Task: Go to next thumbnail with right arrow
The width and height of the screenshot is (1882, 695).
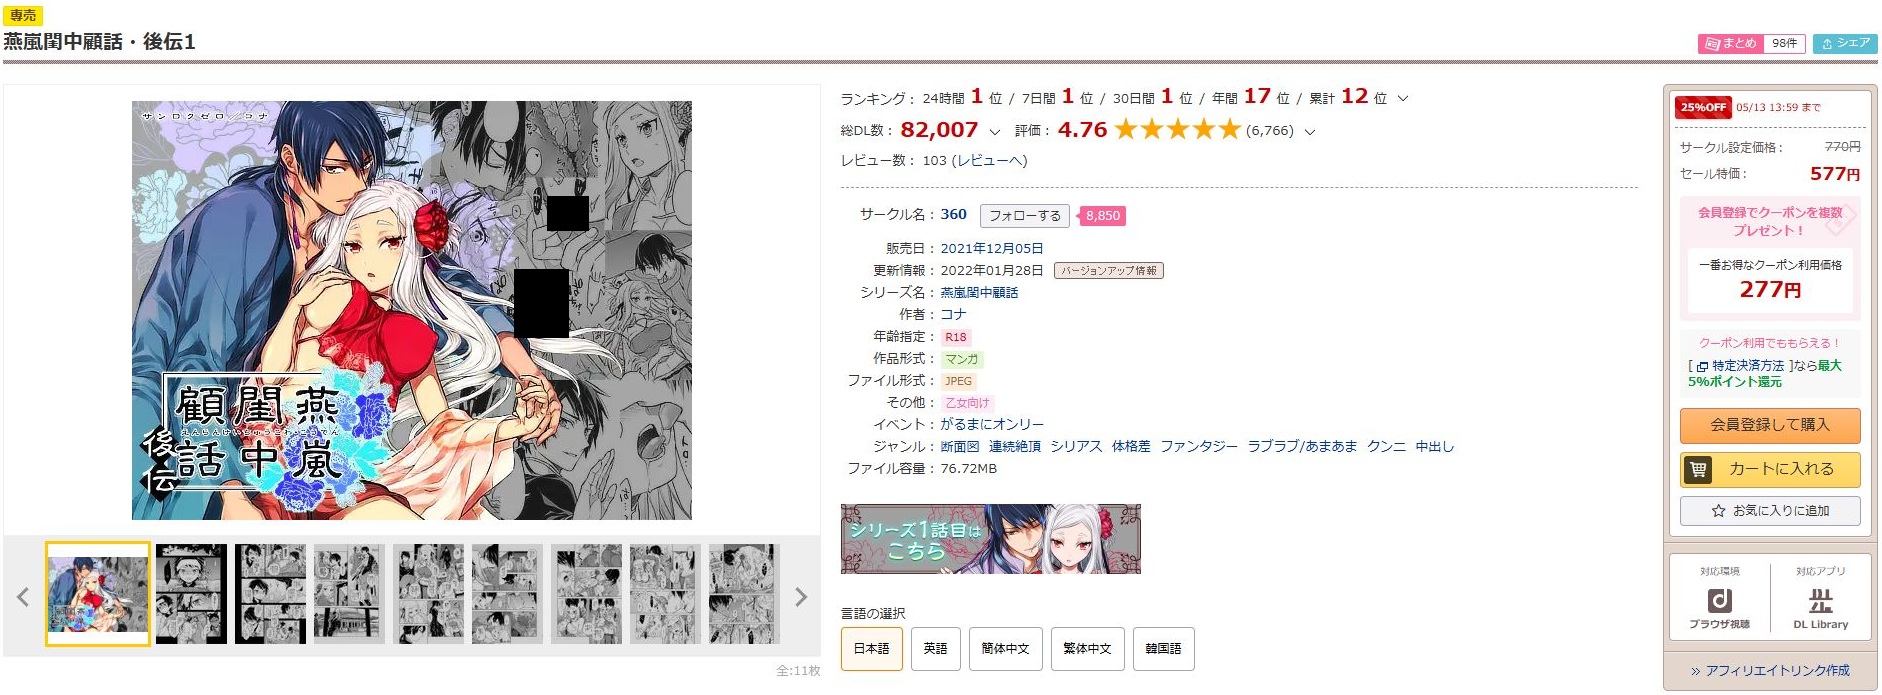Action: point(800,597)
